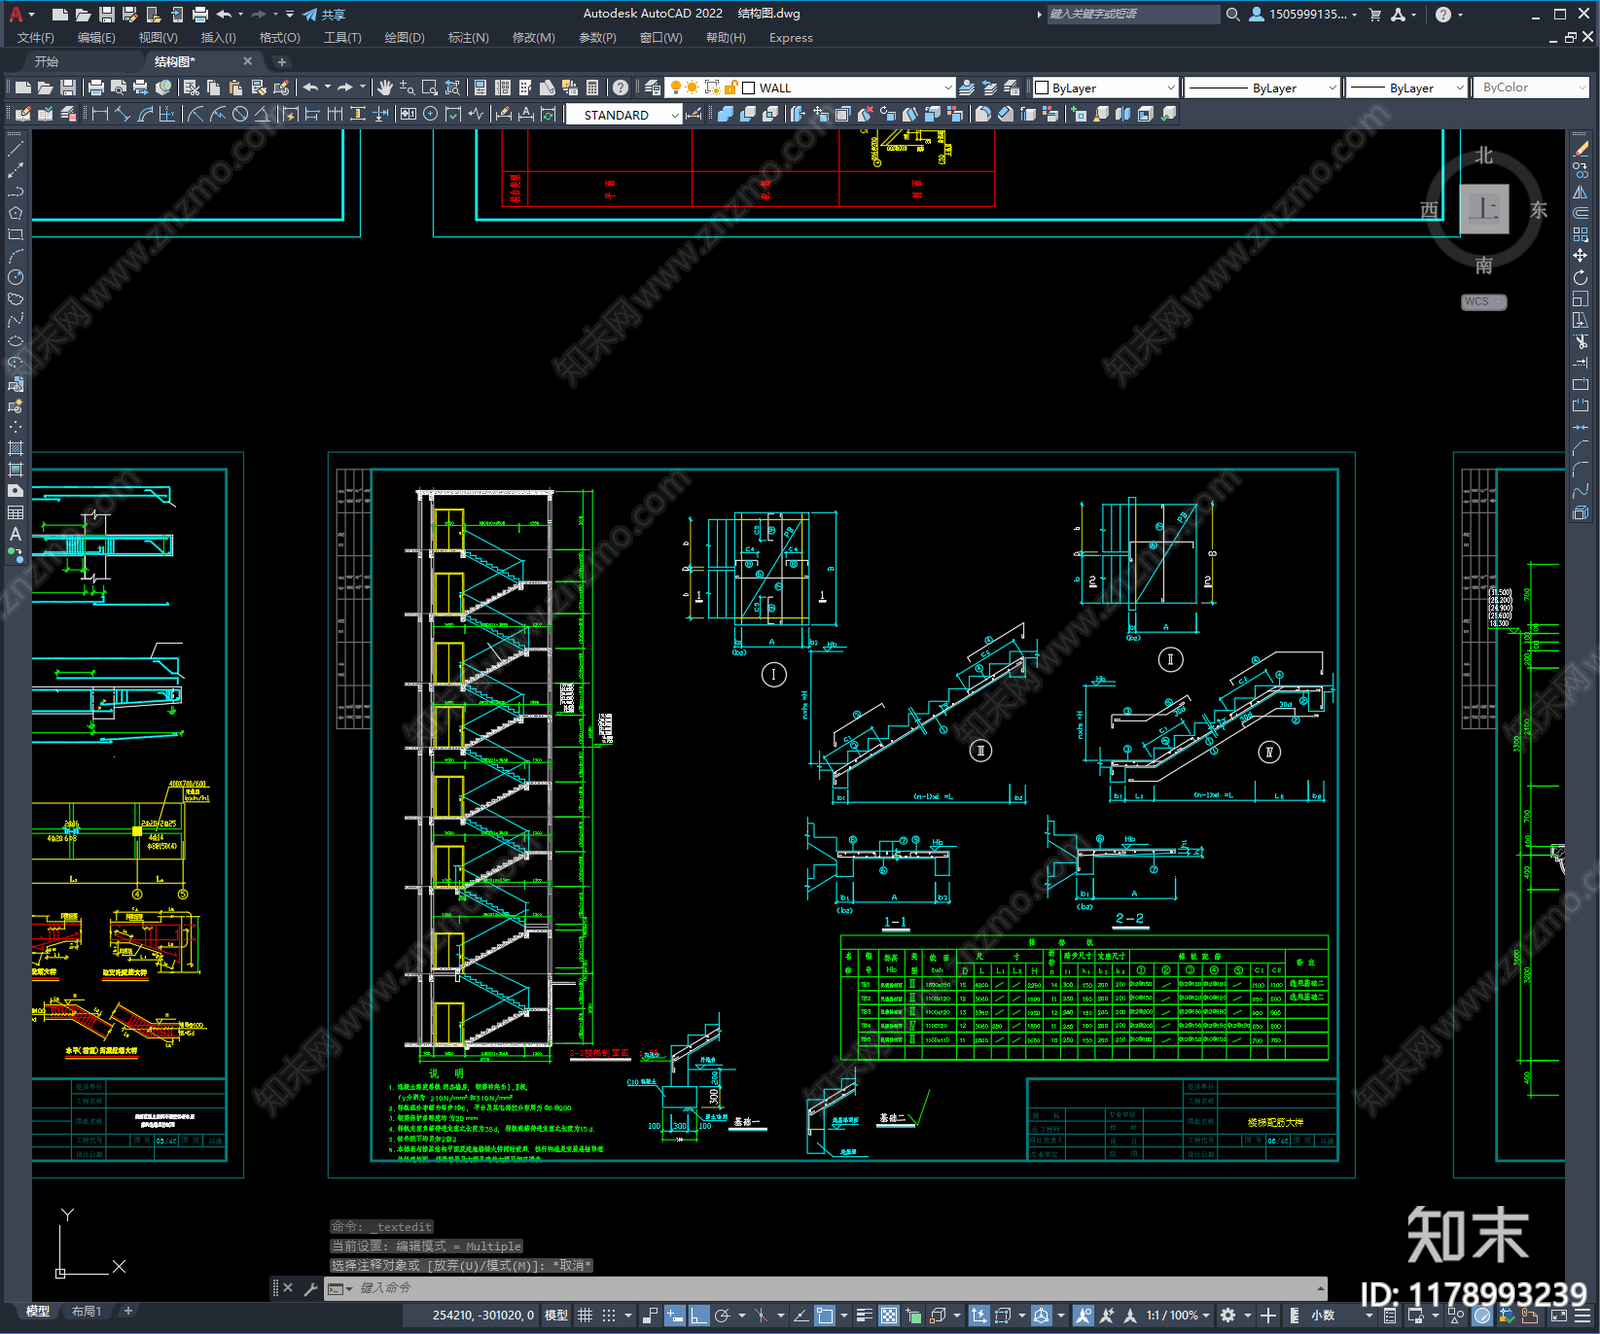This screenshot has width=1600, height=1334.
Task: Click the Undo arrow in the standard toolbar
Action: (311, 88)
